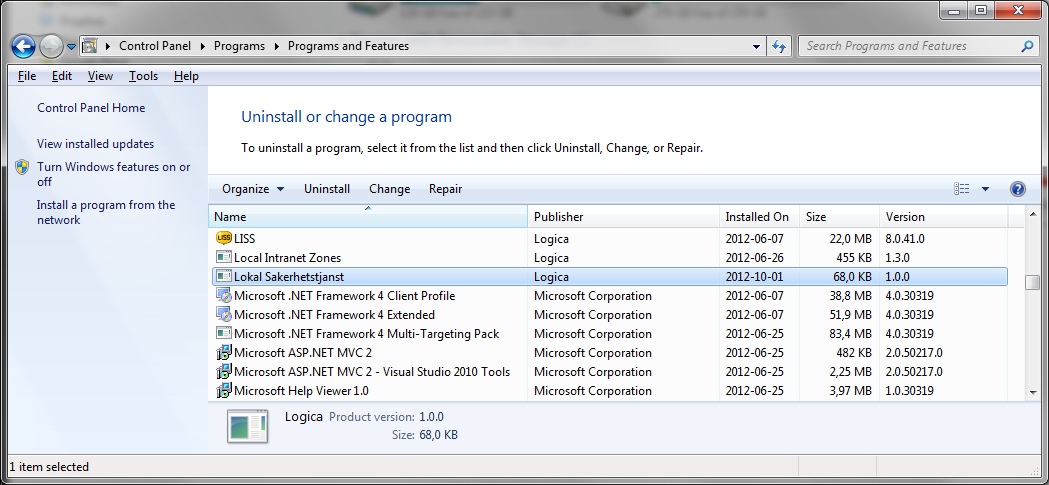Click the .NET Framework 4 Client Profile icon
Viewport: 1049px width, 485px height.
224,296
